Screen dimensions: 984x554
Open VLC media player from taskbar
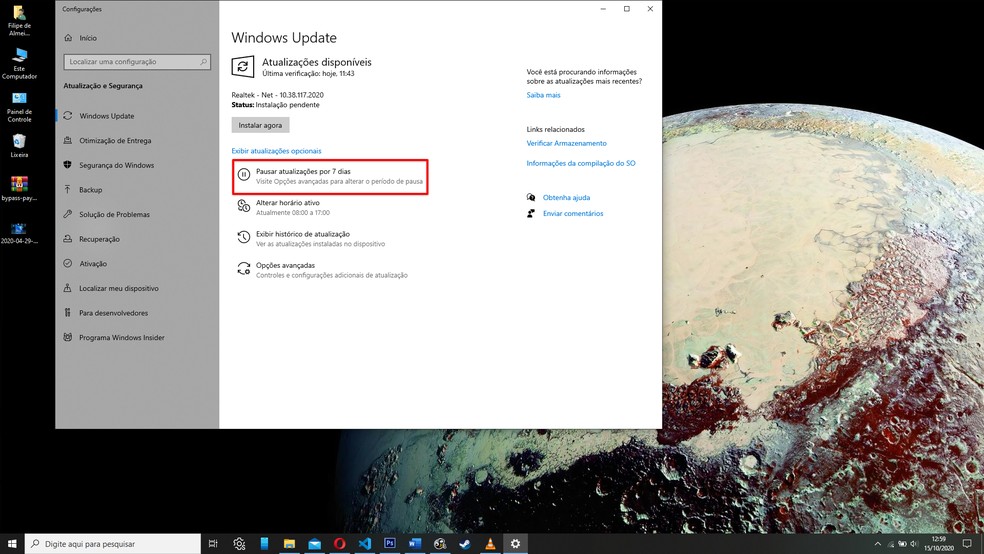point(490,543)
